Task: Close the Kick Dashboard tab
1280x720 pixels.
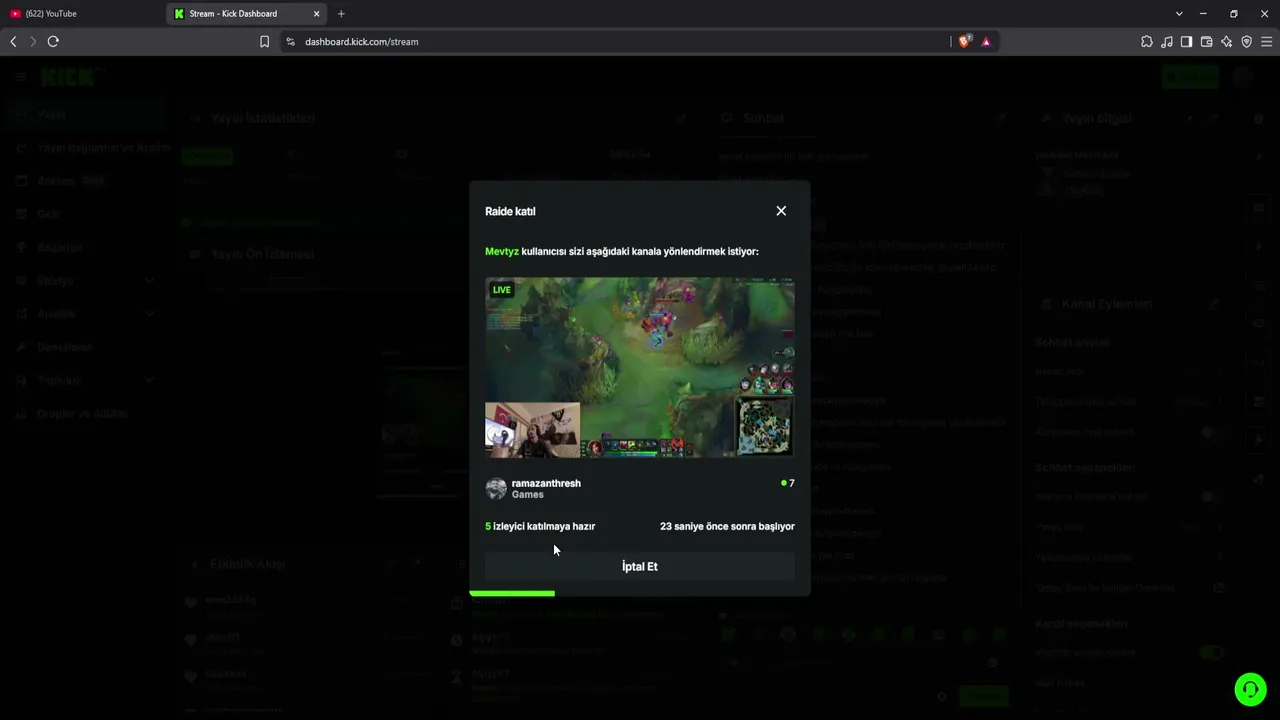Action: 317,14
